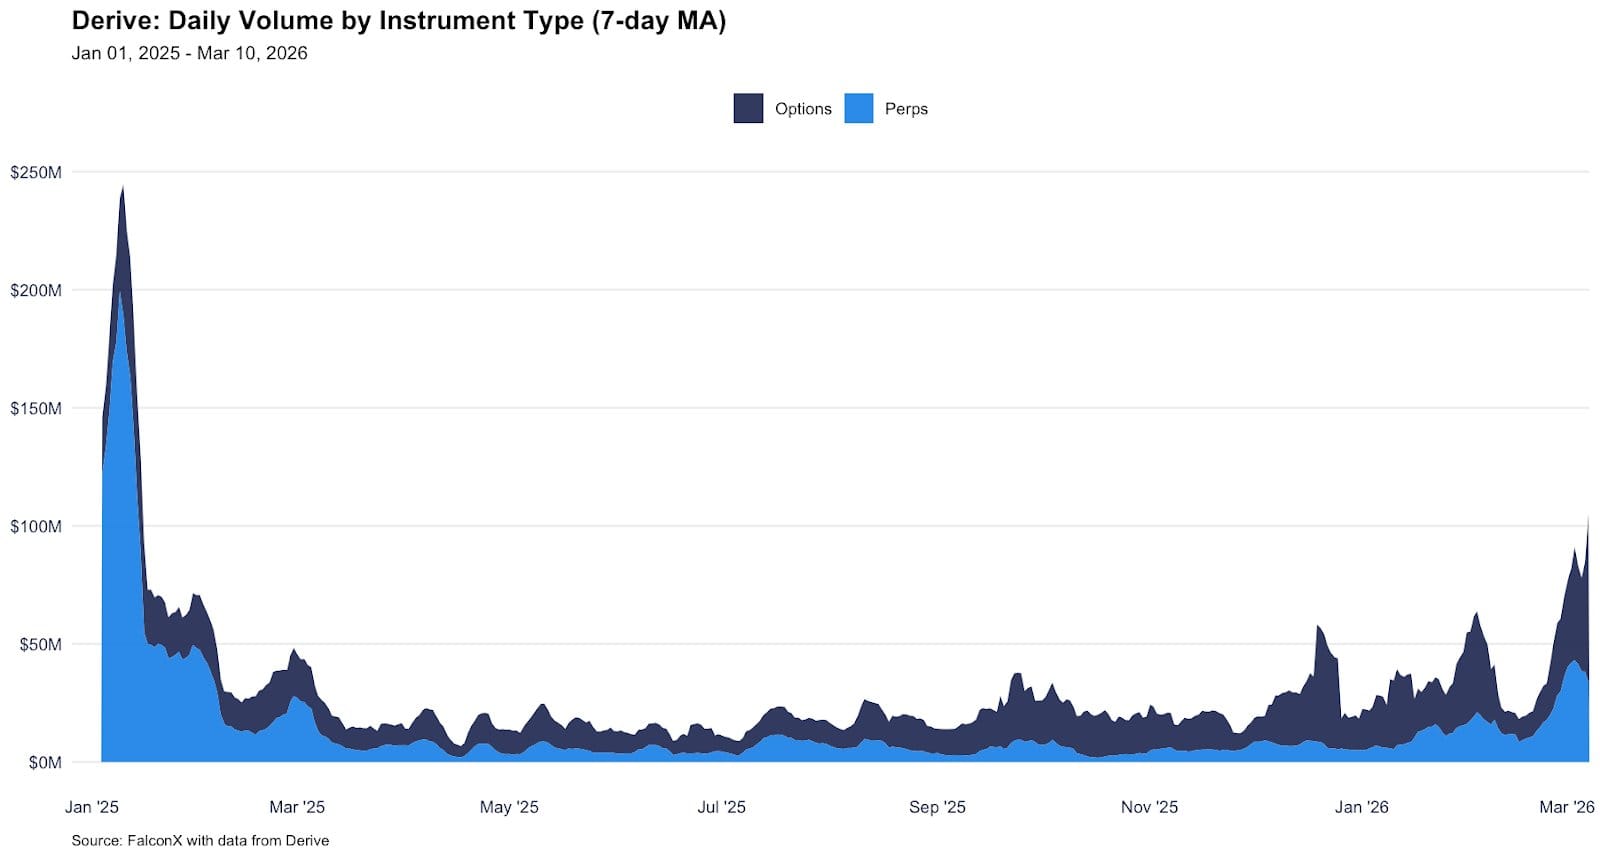Click the $200M y-axis label

click(x=36, y=291)
